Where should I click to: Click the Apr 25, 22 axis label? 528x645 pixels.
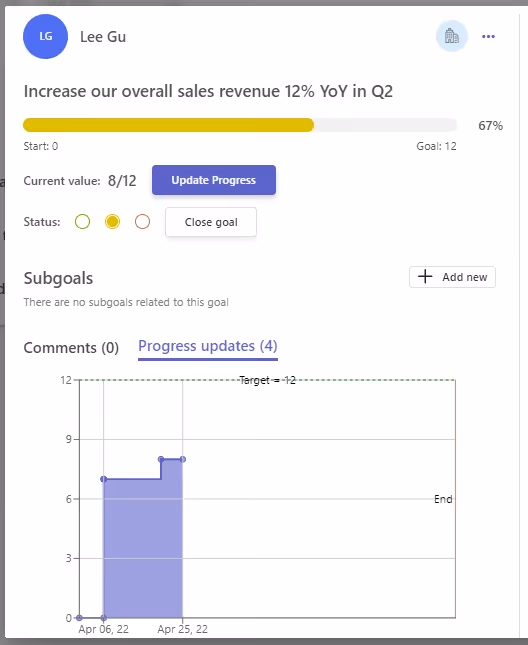[183, 629]
